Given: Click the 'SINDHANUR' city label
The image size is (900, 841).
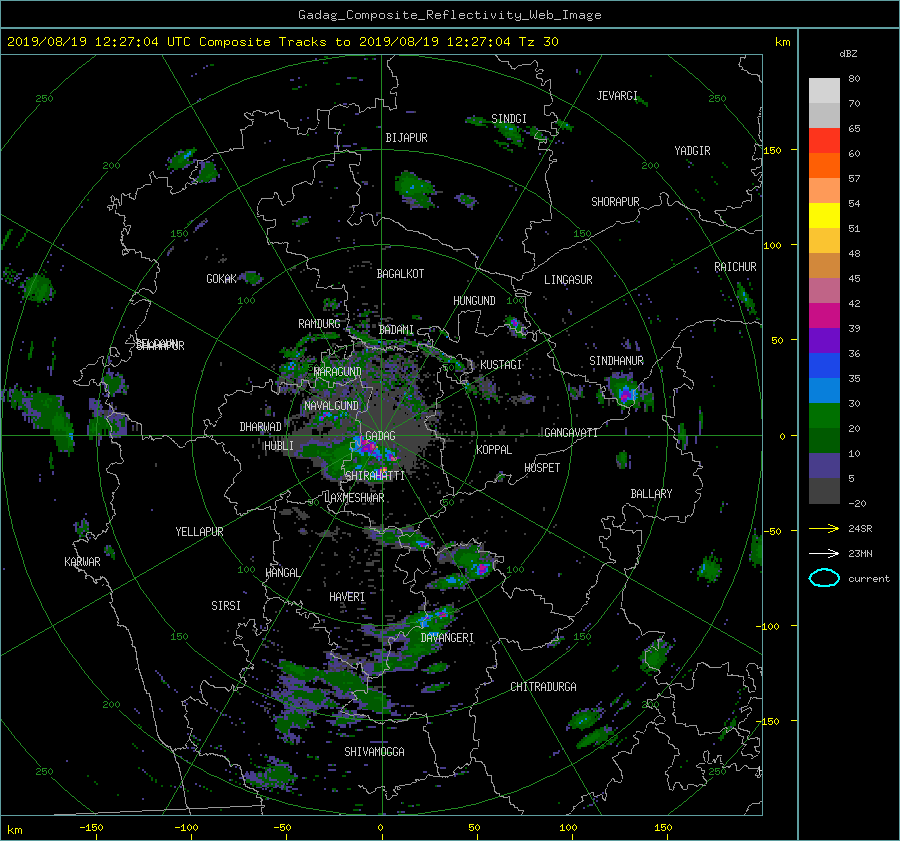Looking at the screenshot, I should point(616,361).
